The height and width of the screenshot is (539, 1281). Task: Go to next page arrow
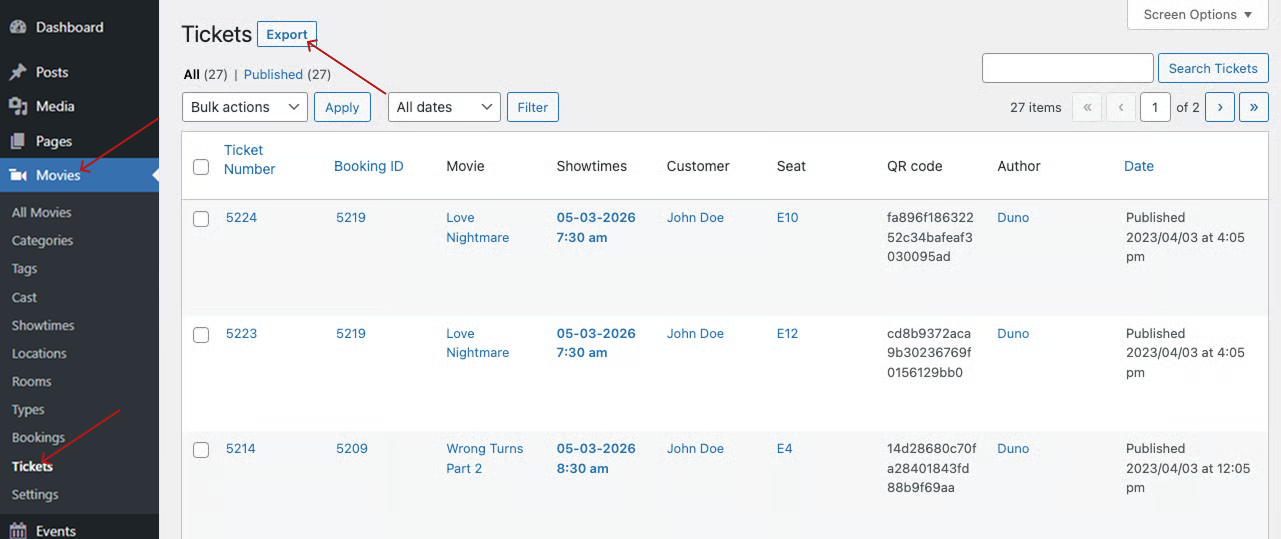click(x=1219, y=107)
